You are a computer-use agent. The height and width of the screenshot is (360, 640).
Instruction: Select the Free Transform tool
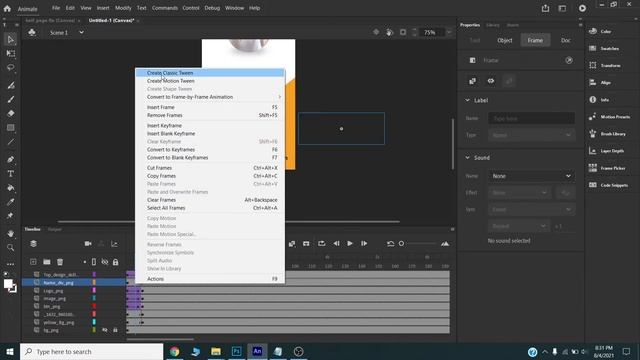(11, 53)
